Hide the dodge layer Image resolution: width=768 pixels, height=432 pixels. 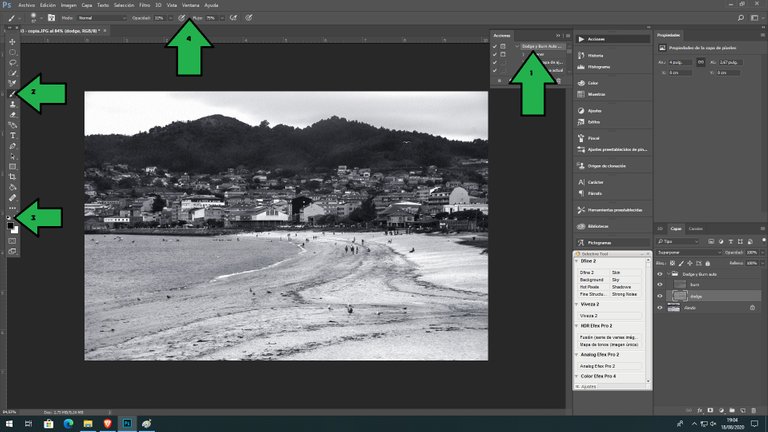point(660,296)
